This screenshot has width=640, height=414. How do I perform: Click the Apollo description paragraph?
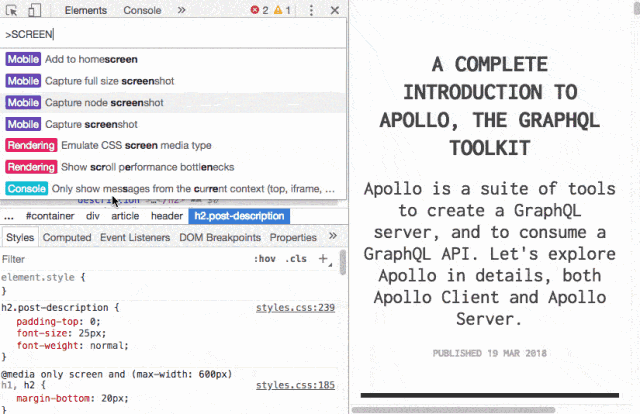point(489,254)
